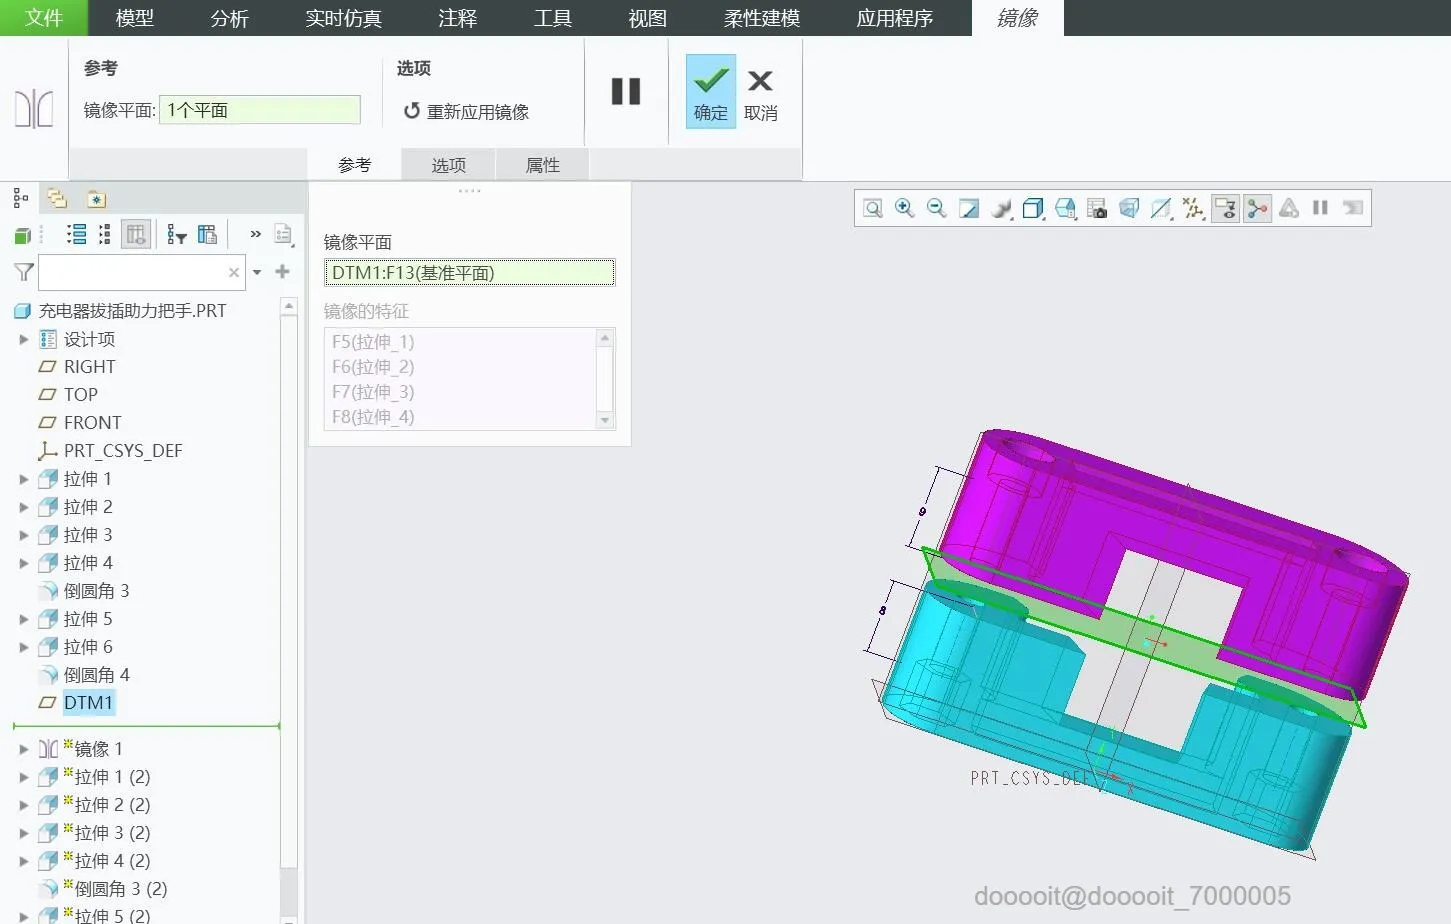Confirm the mirror with 确定 checkmark
Image resolution: width=1451 pixels, height=924 pixels.
tap(711, 91)
